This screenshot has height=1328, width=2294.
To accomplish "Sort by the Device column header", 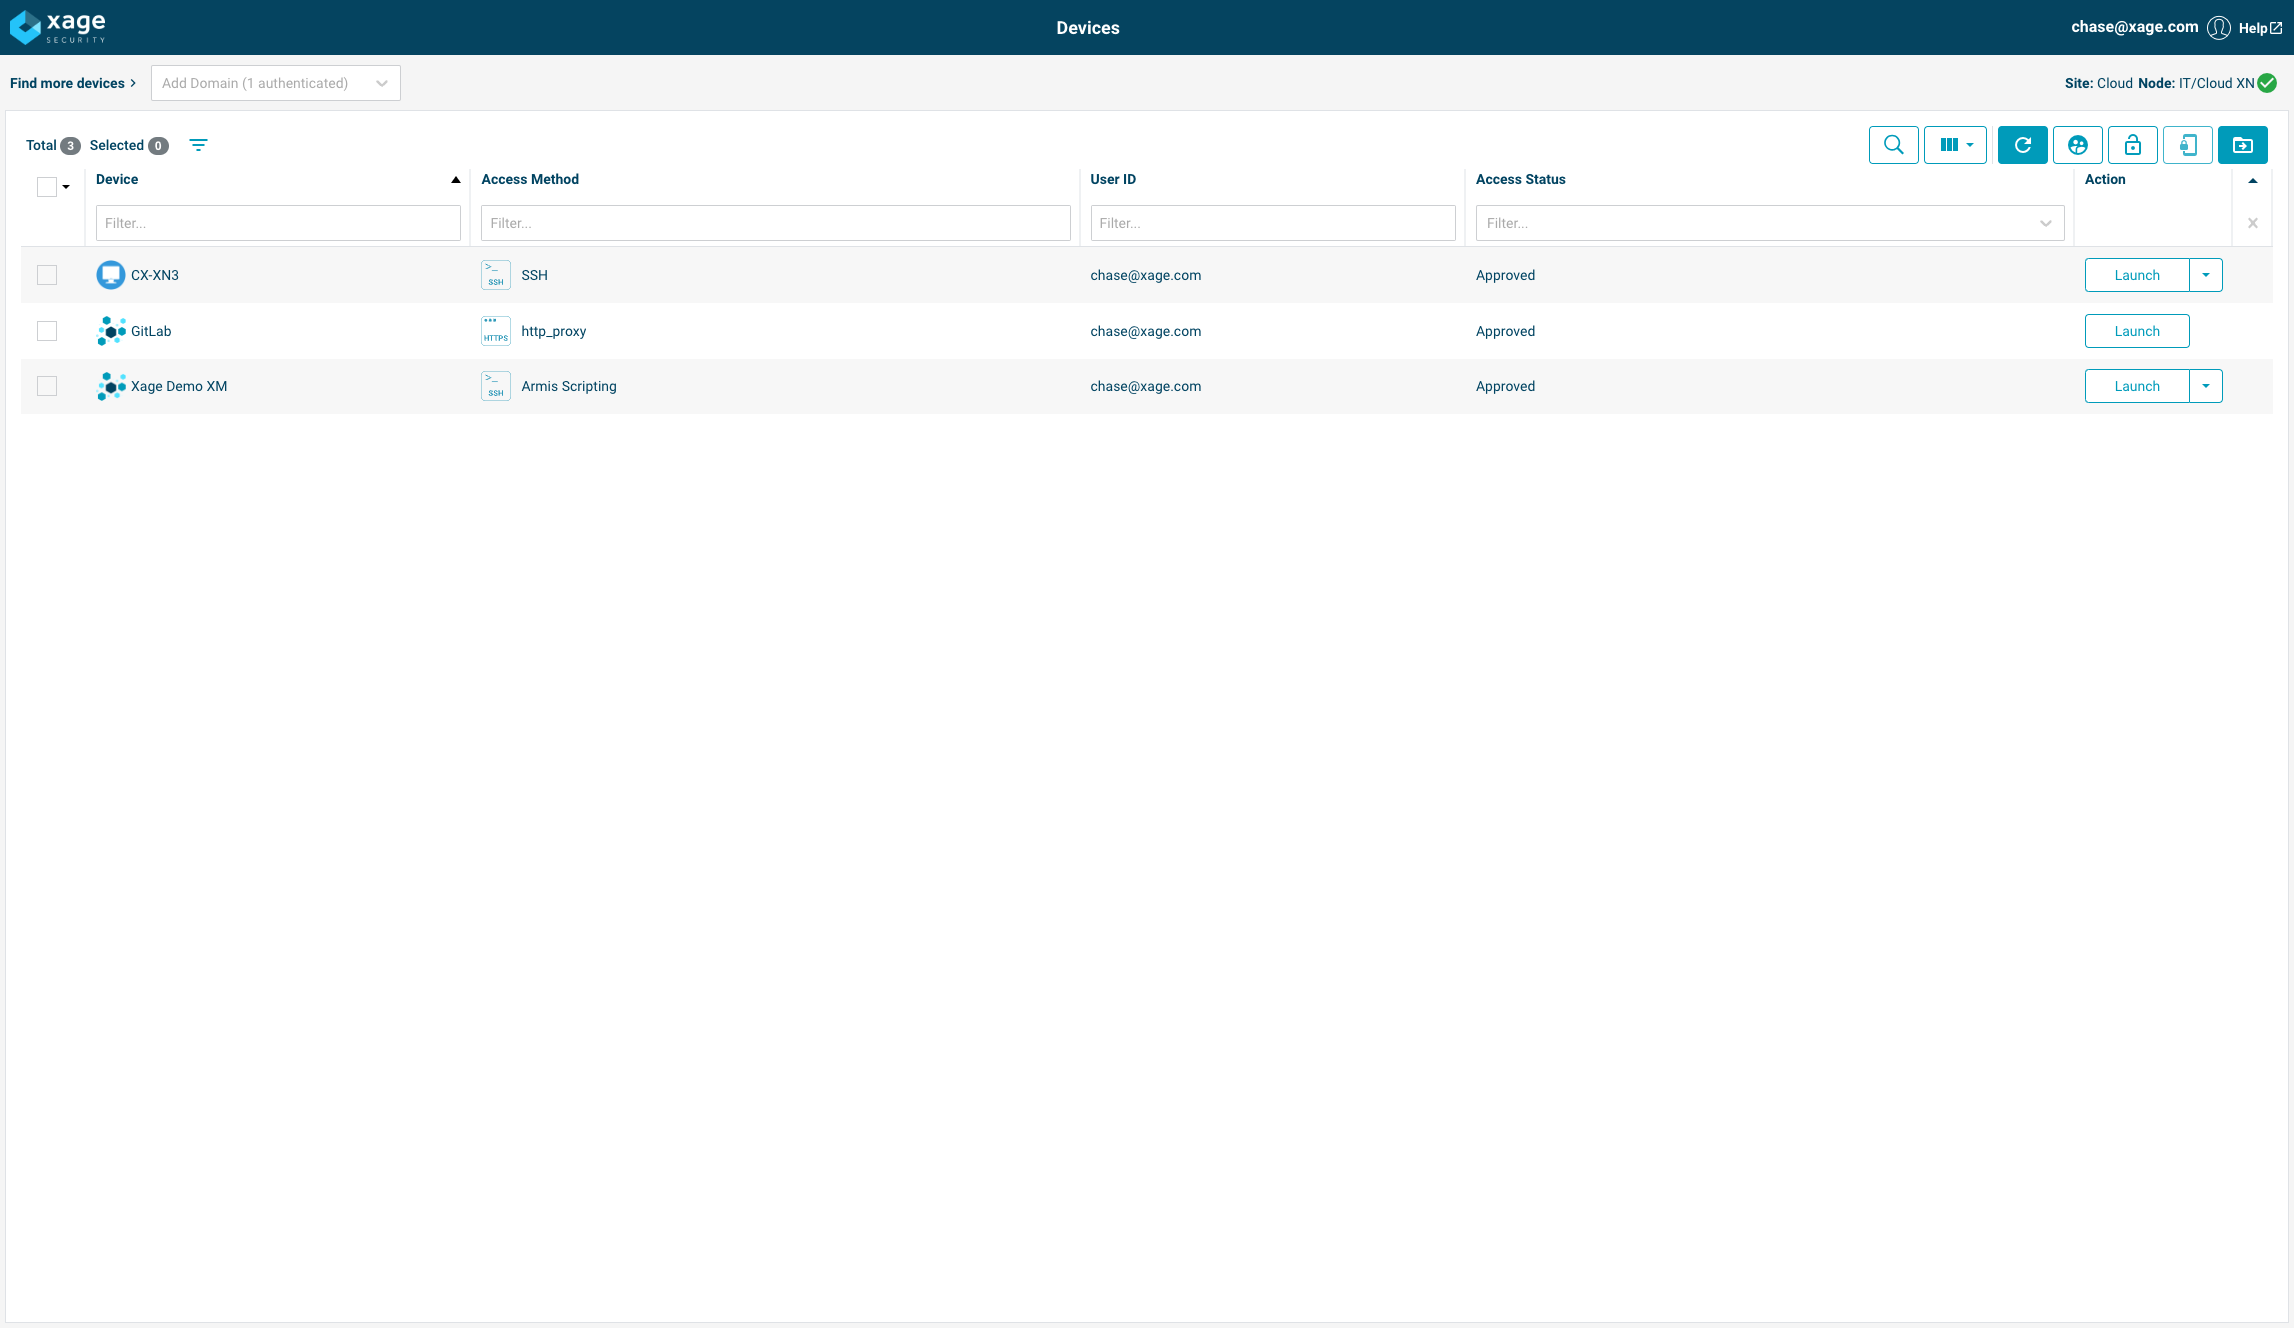I will click(x=117, y=179).
